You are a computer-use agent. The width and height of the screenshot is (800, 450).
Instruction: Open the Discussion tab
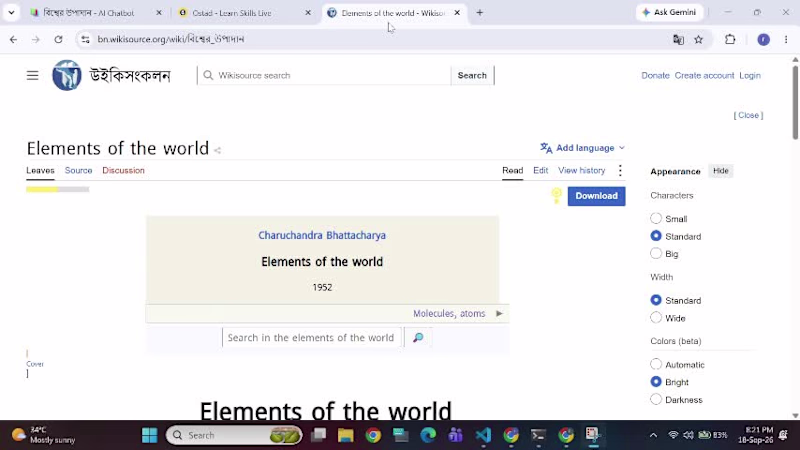tap(123, 170)
